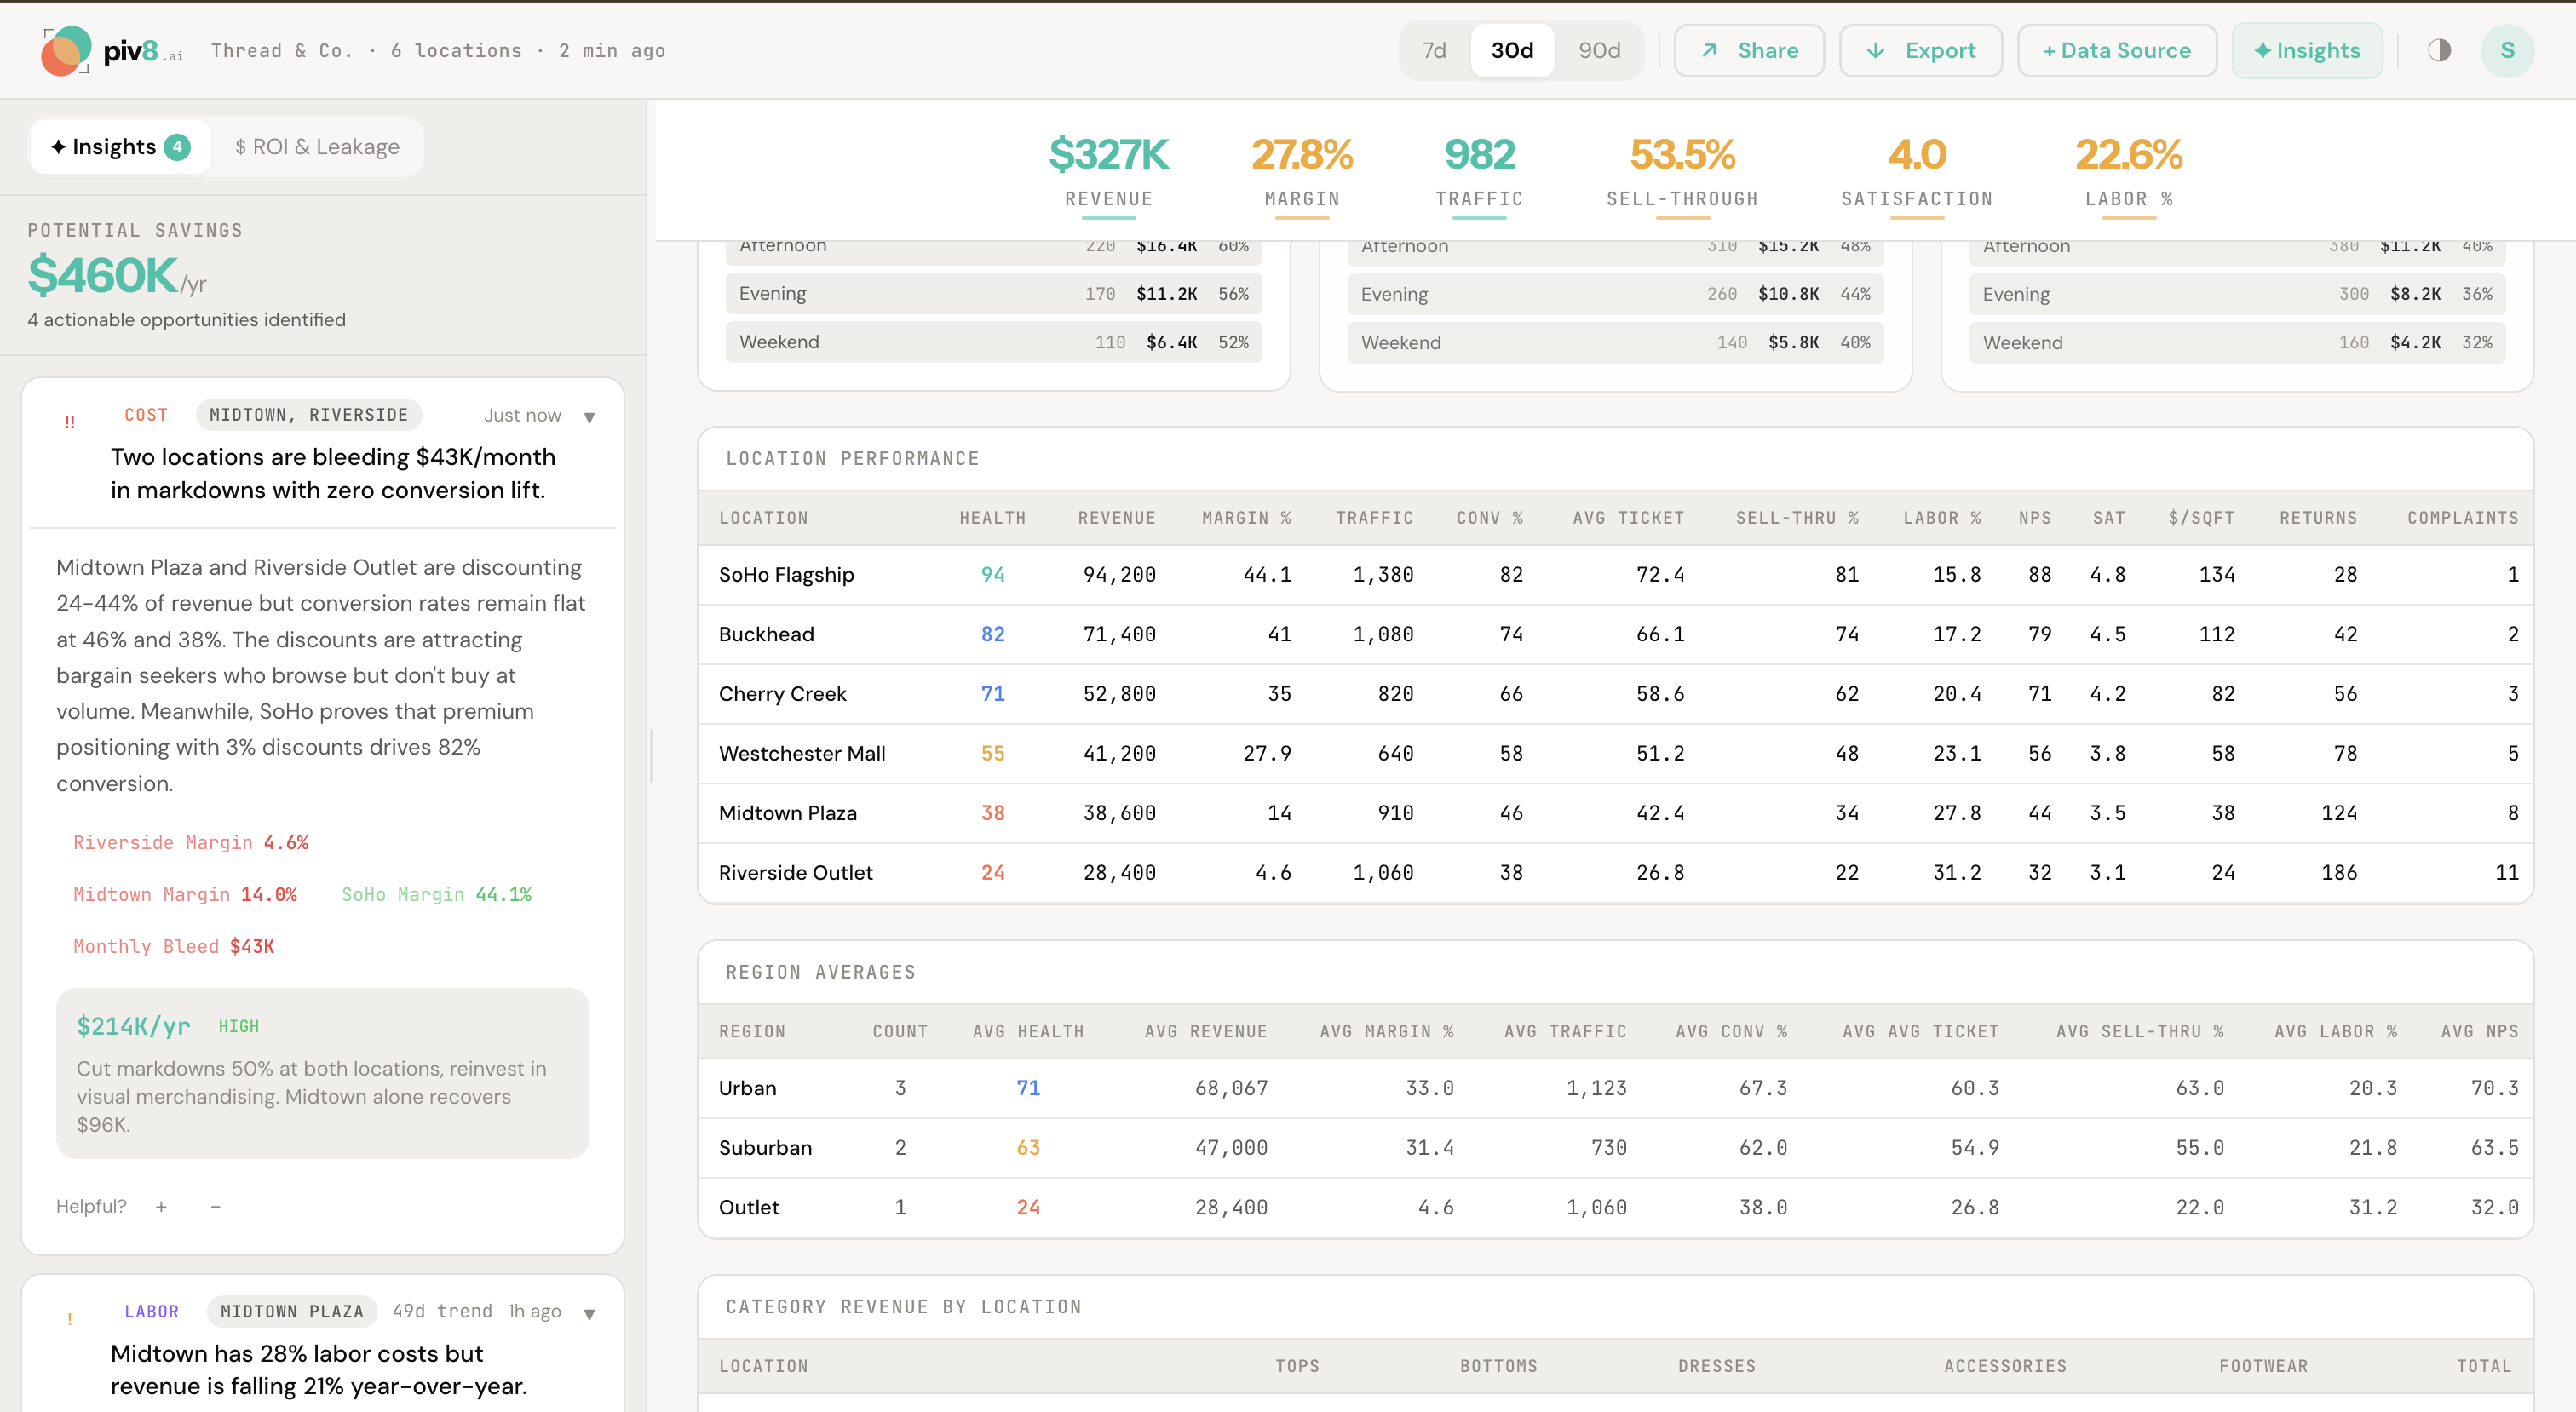
Task: Click the alert icon on the Labor insight
Action: (69, 1319)
